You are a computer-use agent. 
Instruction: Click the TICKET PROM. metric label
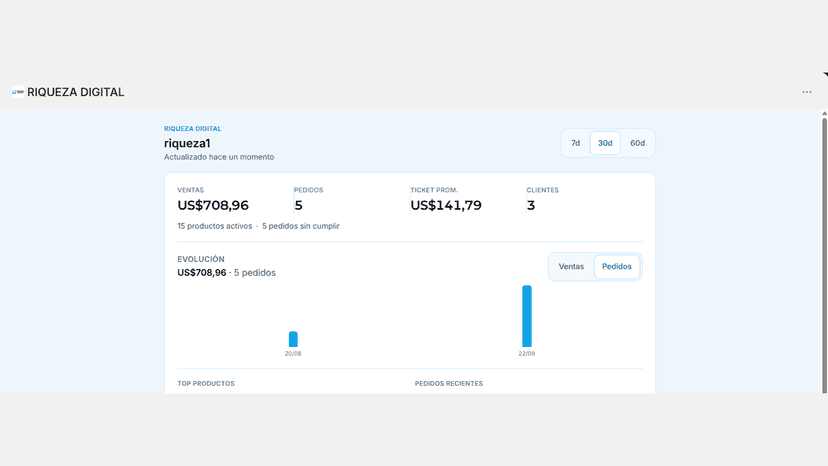[434, 190]
